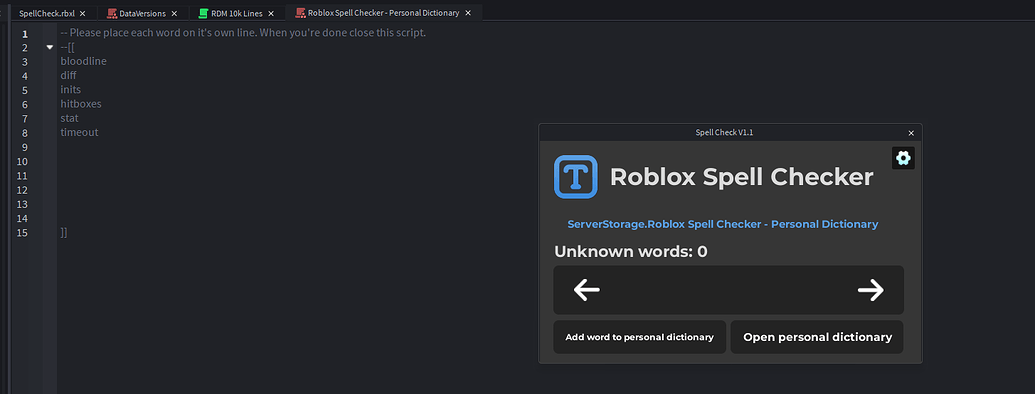The height and width of the screenshot is (394, 1035).
Task: Switch to the SpellCheck.rbxl tab
Action: point(46,13)
